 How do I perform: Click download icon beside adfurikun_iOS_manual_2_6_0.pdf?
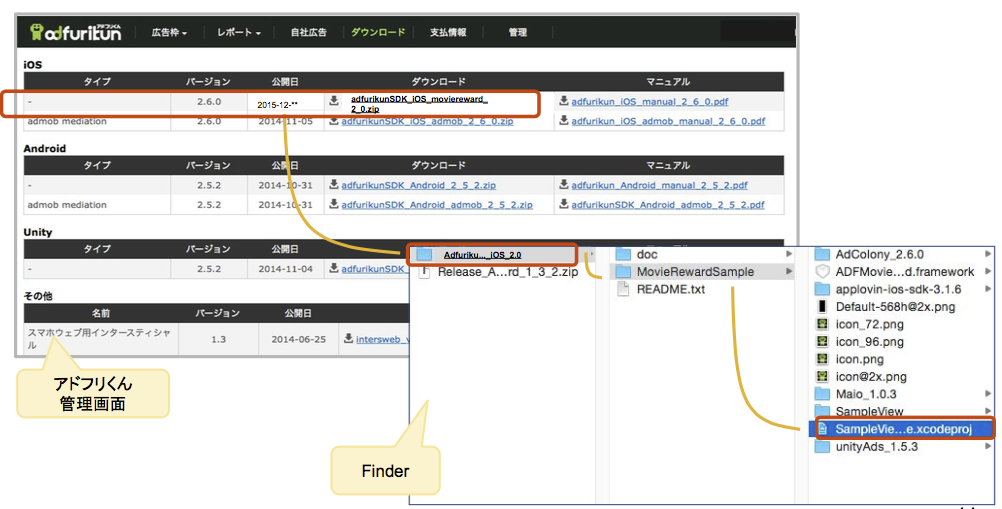564,101
